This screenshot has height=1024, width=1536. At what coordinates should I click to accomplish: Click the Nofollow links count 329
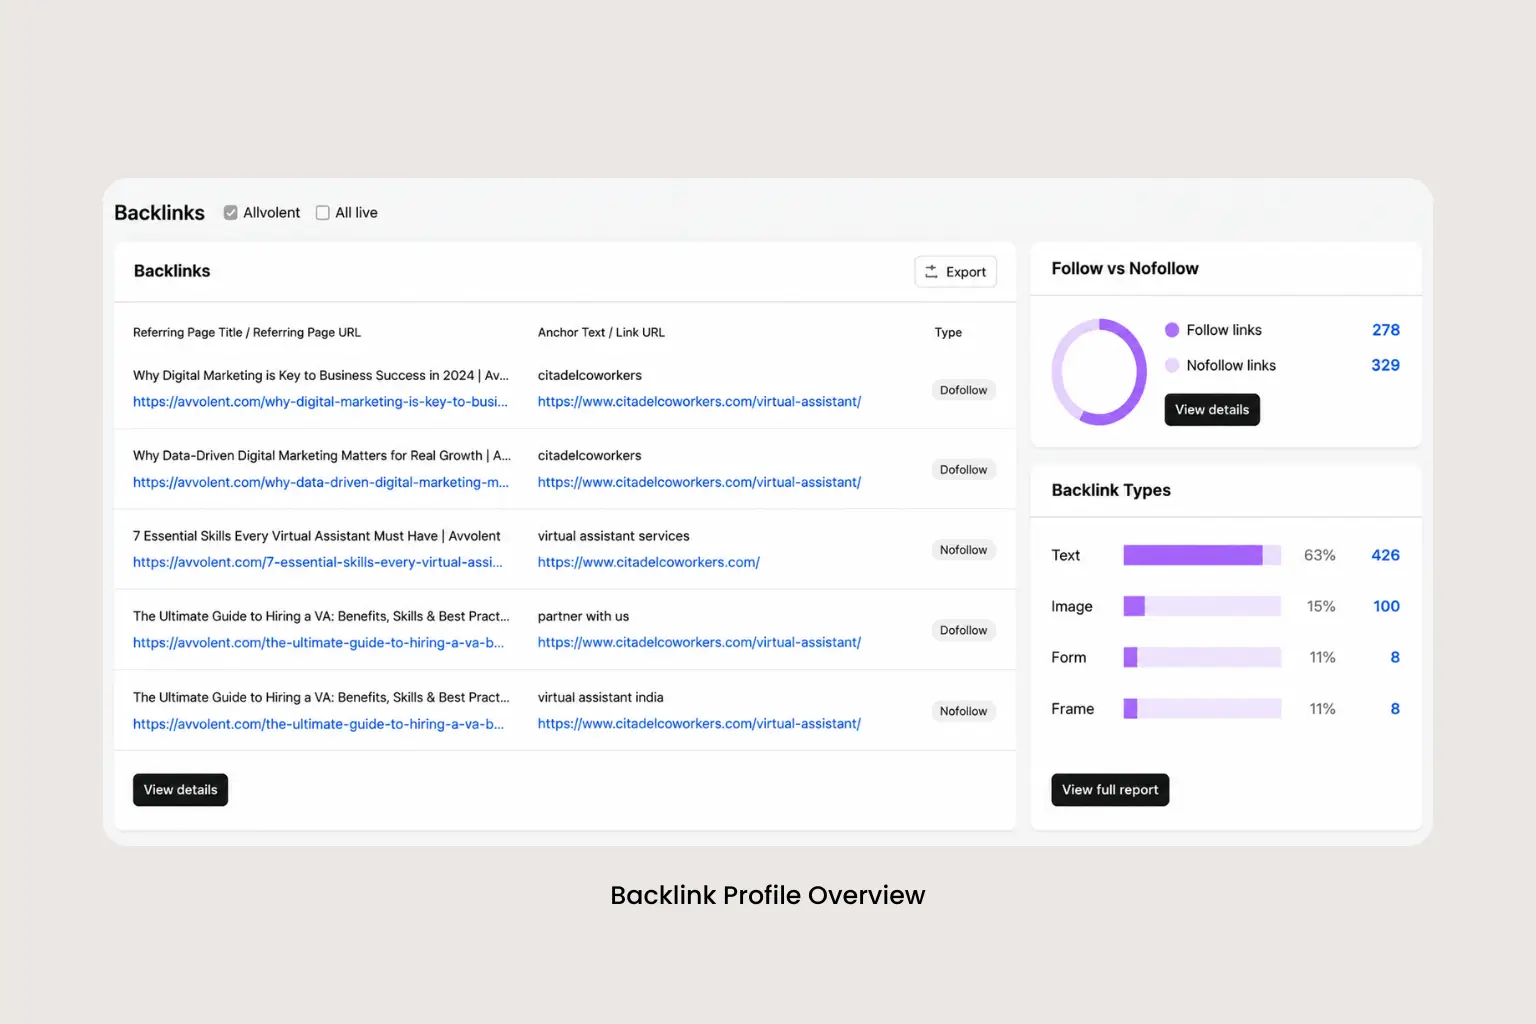tap(1385, 366)
